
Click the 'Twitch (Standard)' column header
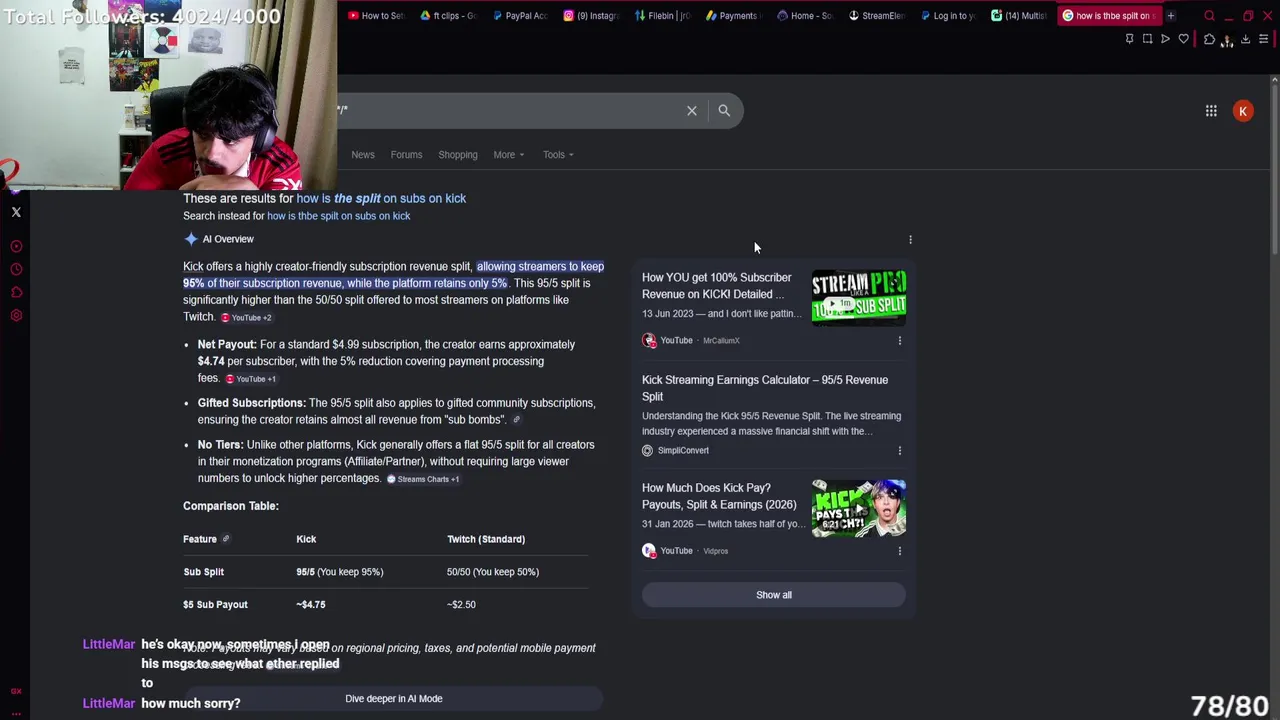[x=486, y=539]
